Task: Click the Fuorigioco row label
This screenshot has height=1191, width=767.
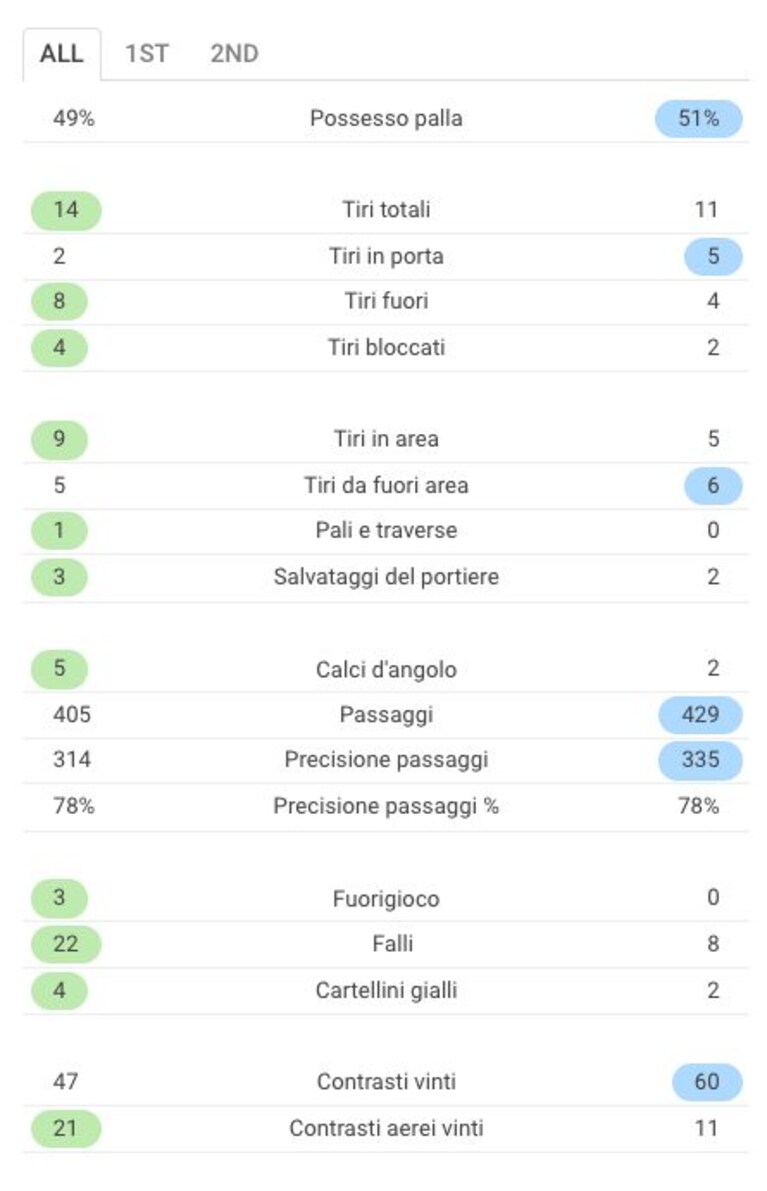Action: [386, 899]
